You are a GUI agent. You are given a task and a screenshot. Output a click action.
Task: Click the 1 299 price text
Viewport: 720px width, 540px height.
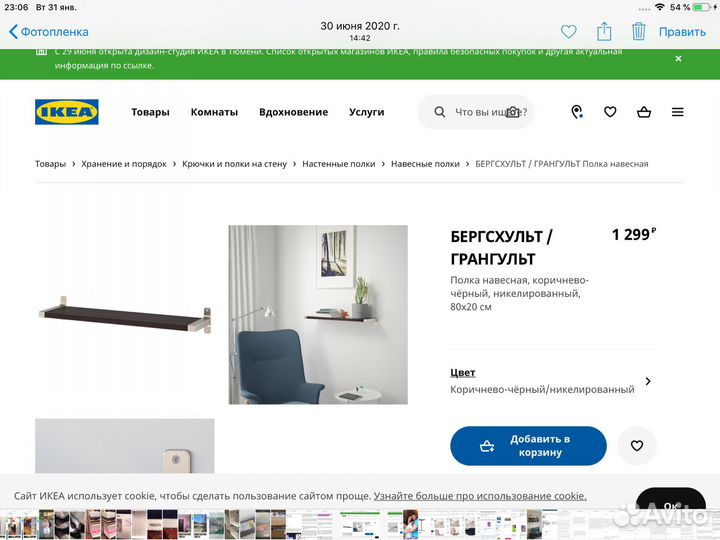coord(634,235)
